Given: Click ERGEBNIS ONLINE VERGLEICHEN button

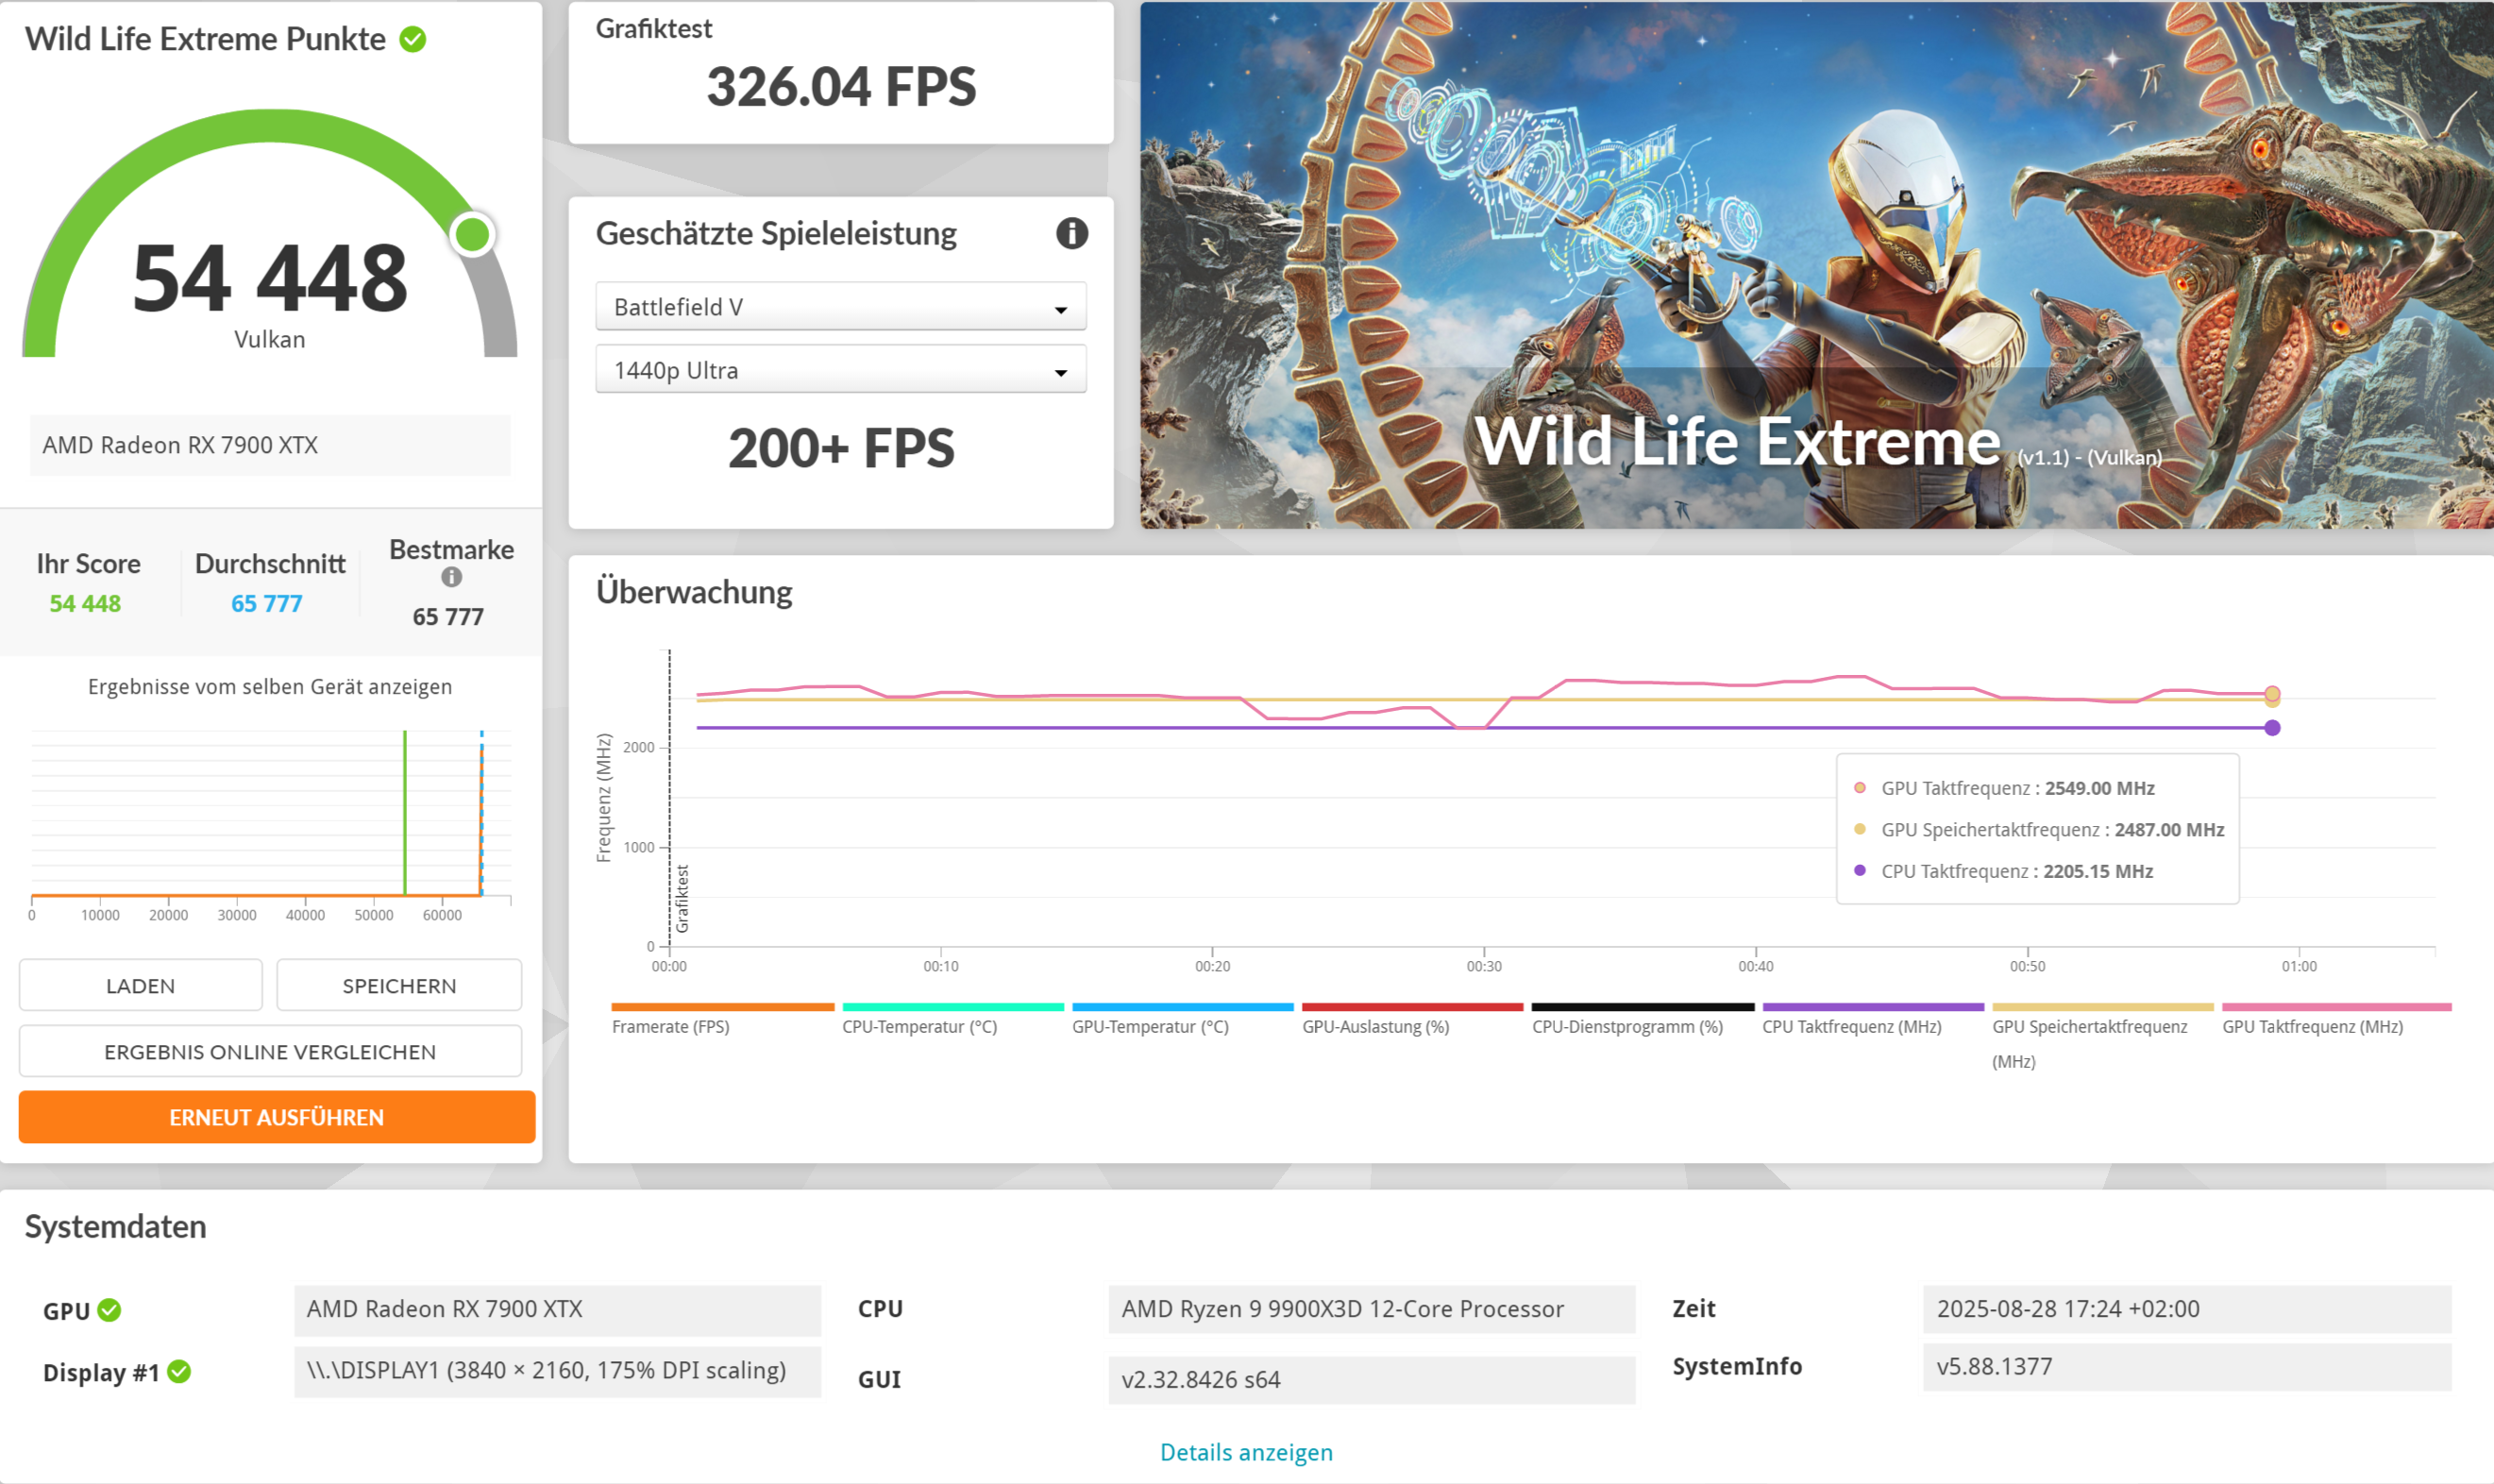Looking at the screenshot, I should (270, 1051).
